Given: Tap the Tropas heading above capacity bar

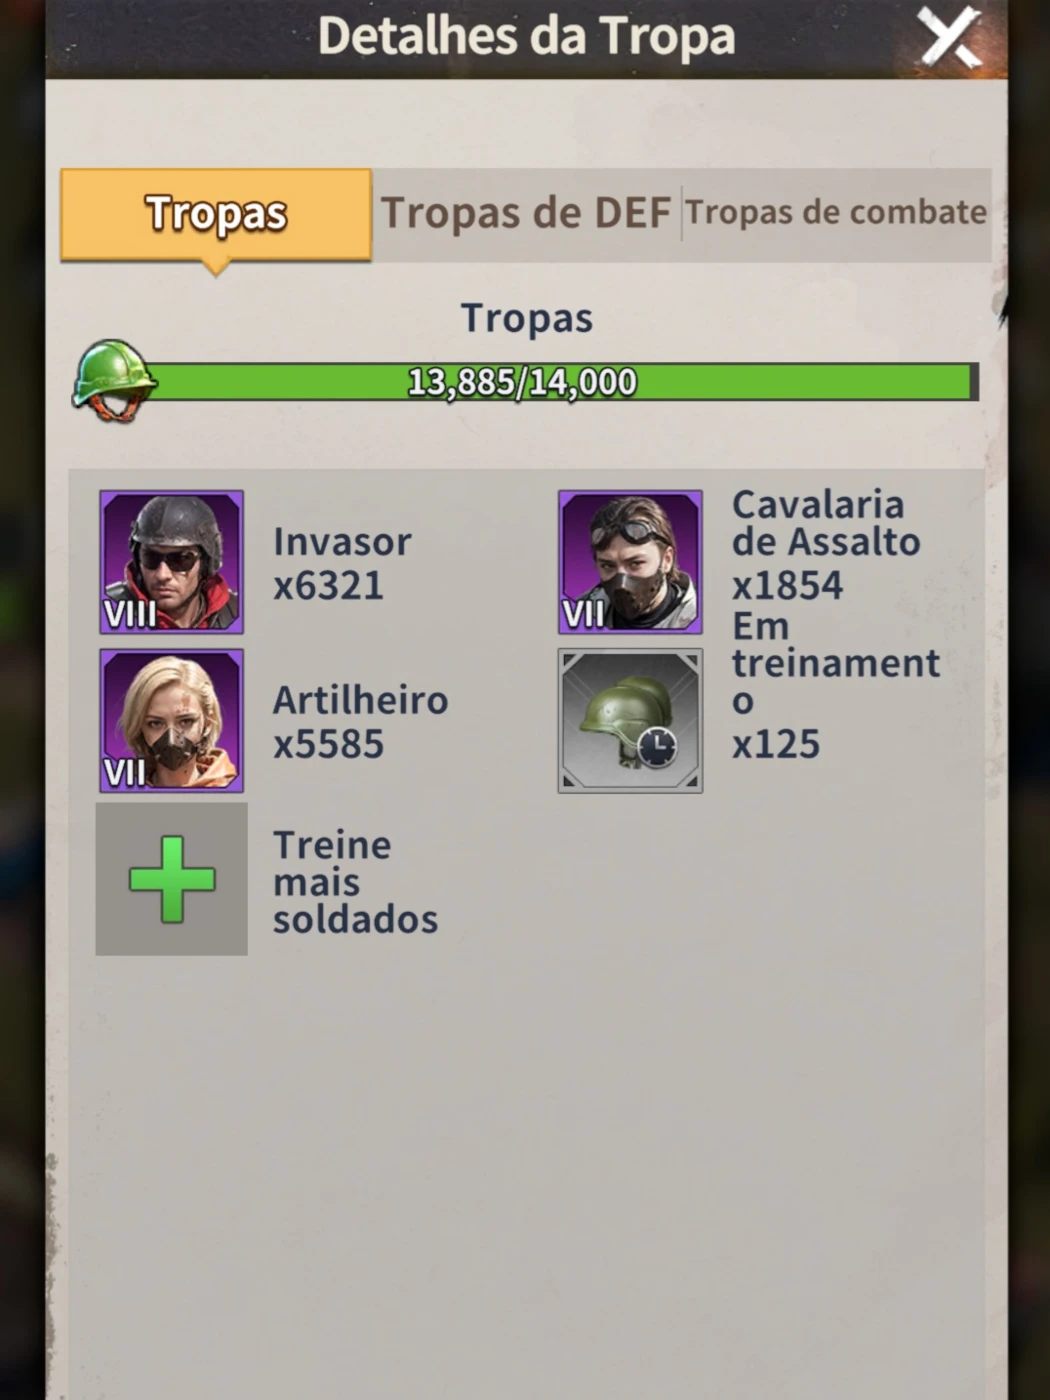Looking at the screenshot, I should click(526, 318).
